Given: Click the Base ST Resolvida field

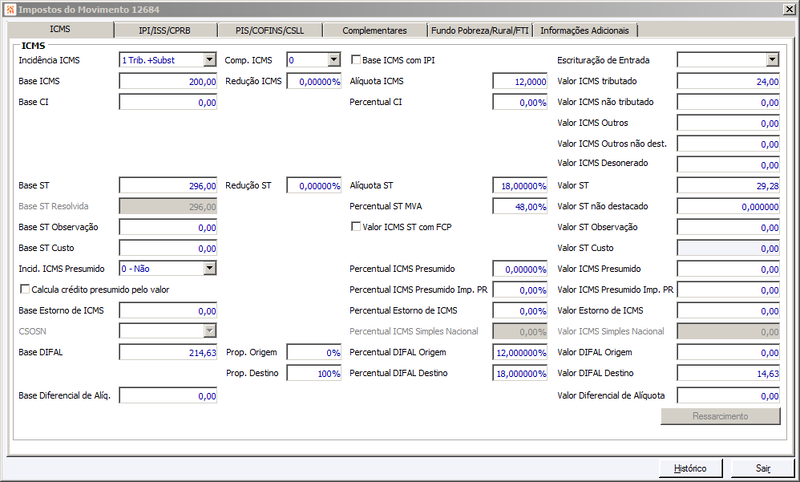Looking at the screenshot, I should point(168,206).
